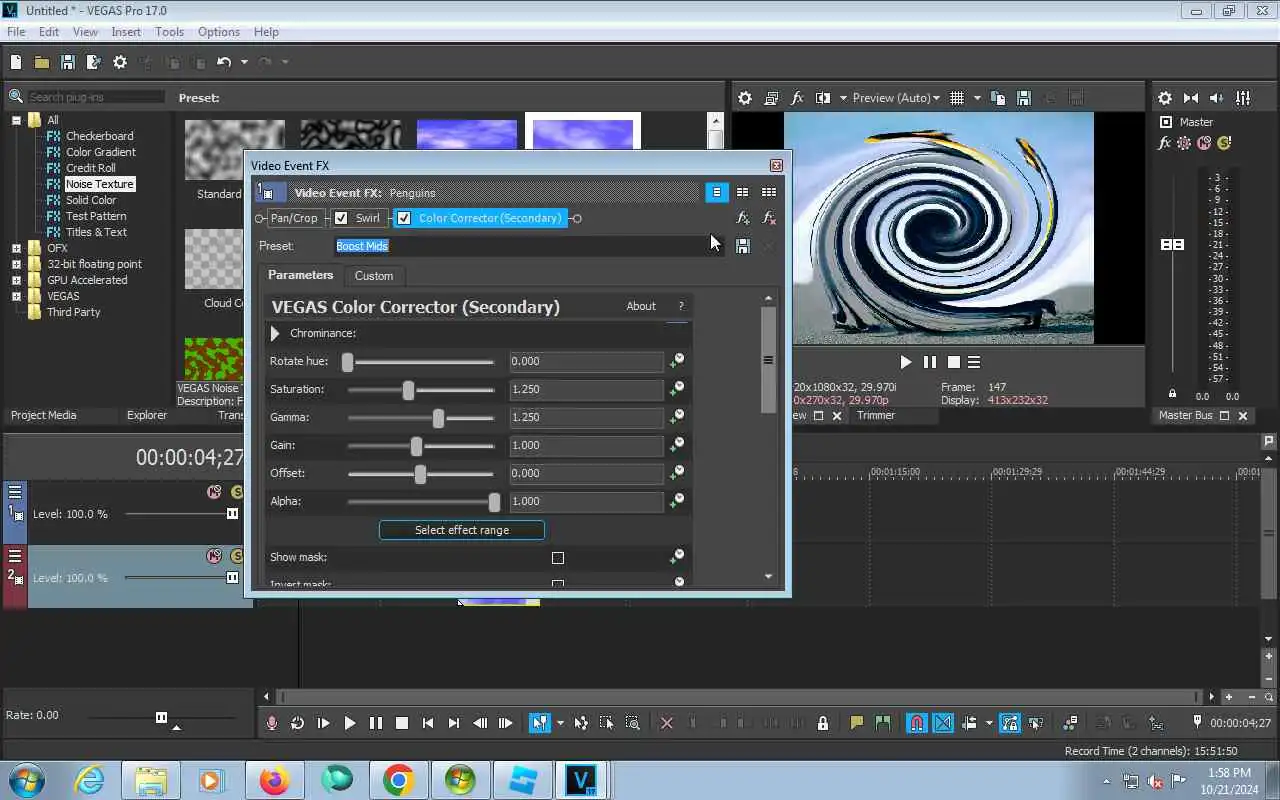Click the Record microphone button

[272, 723]
